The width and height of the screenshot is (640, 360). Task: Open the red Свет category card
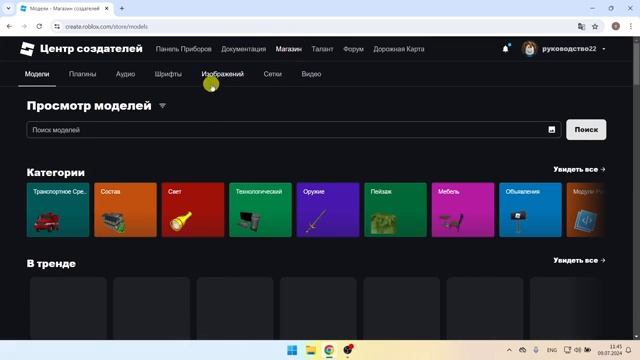click(x=193, y=210)
